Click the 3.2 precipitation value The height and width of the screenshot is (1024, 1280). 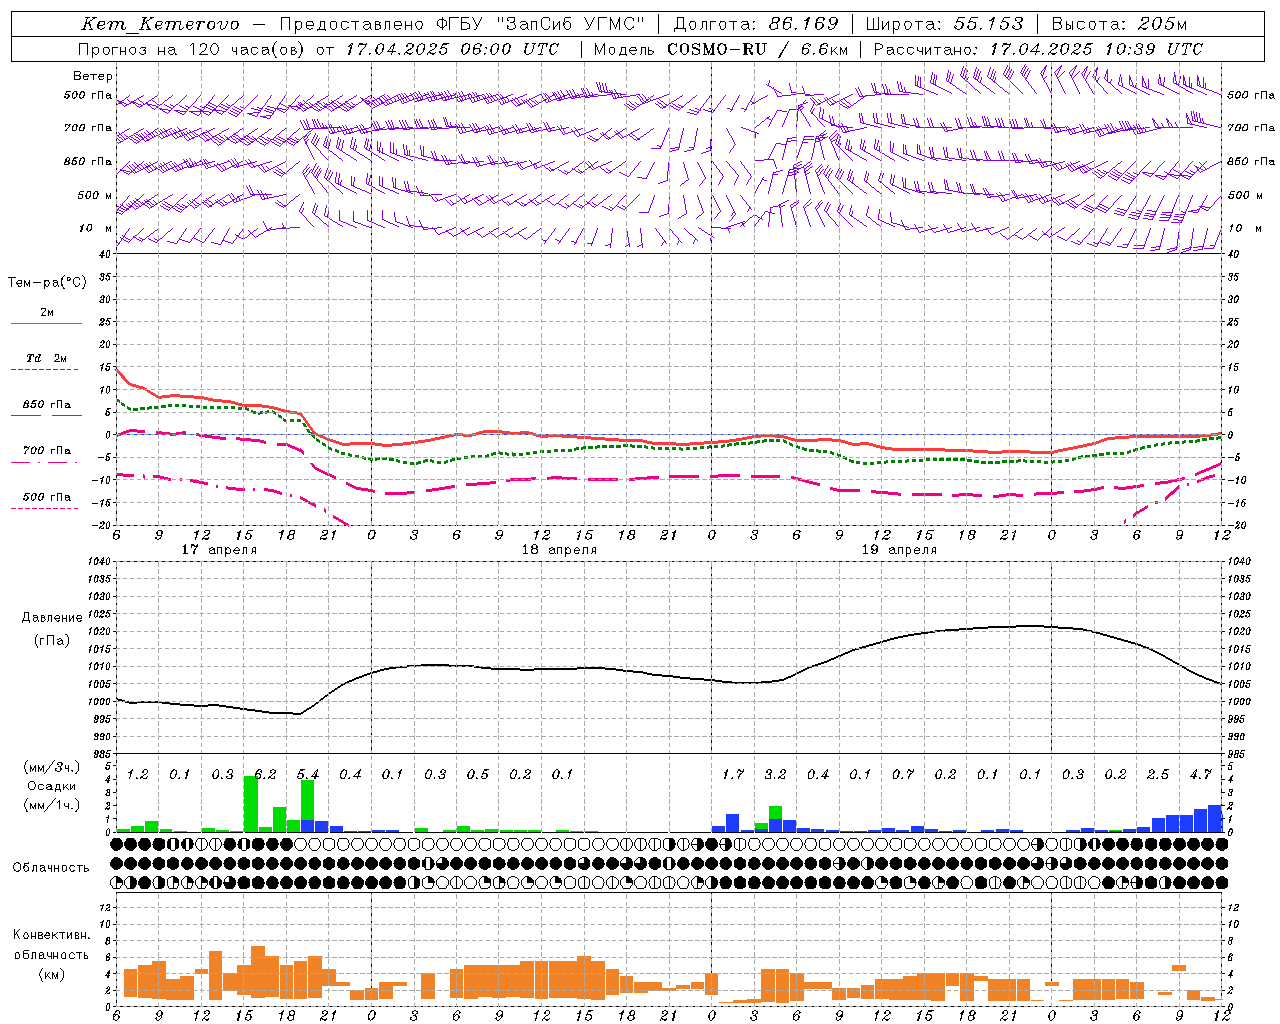click(775, 775)
